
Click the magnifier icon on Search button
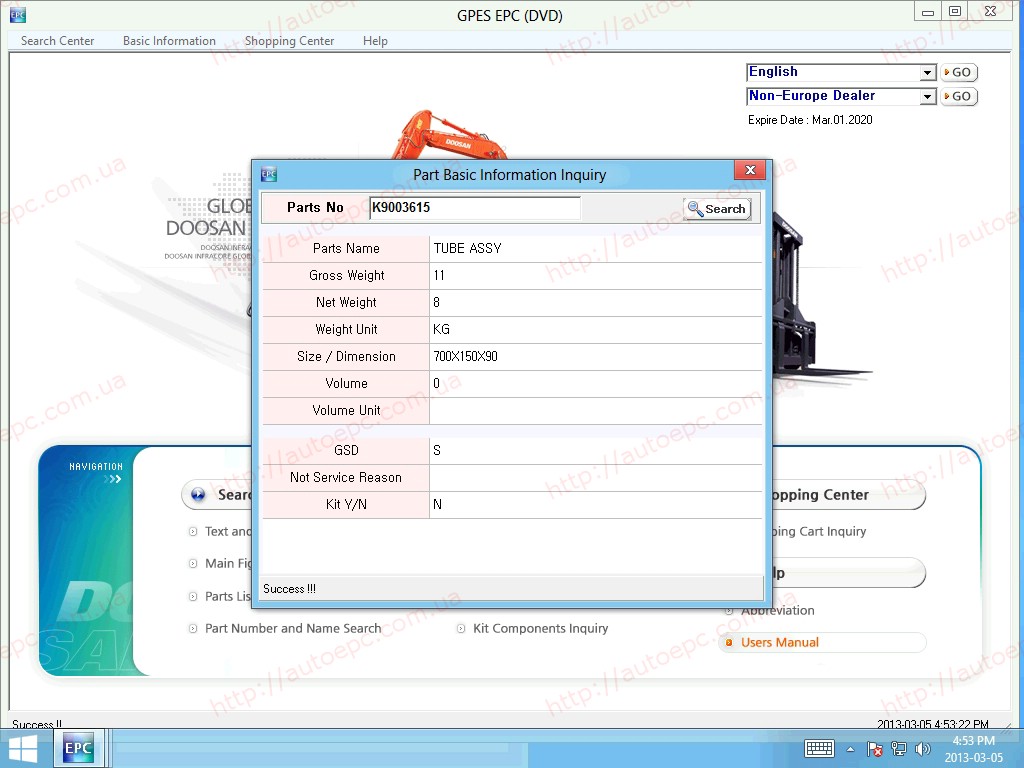696,209
